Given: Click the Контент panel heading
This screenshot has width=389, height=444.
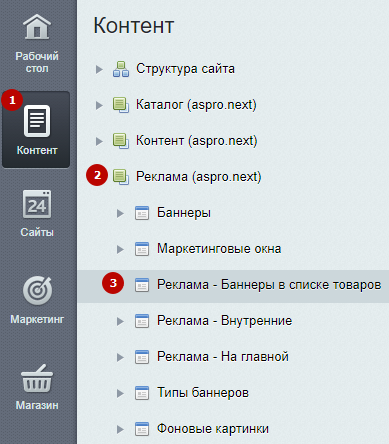Looking at the screenshot, I should click(134, 25).
